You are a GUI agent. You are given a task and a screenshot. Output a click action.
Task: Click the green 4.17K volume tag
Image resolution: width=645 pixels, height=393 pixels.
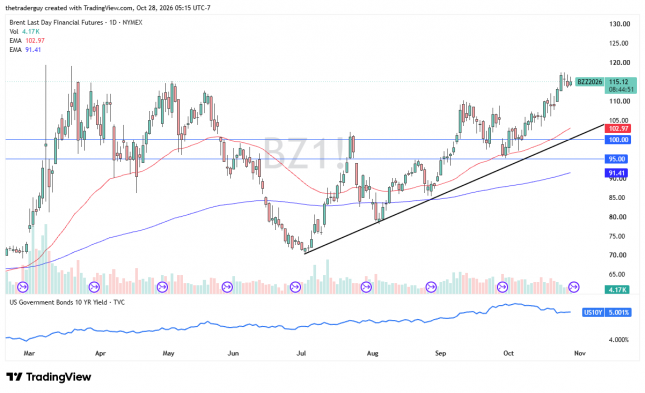(x=617, y=290)
